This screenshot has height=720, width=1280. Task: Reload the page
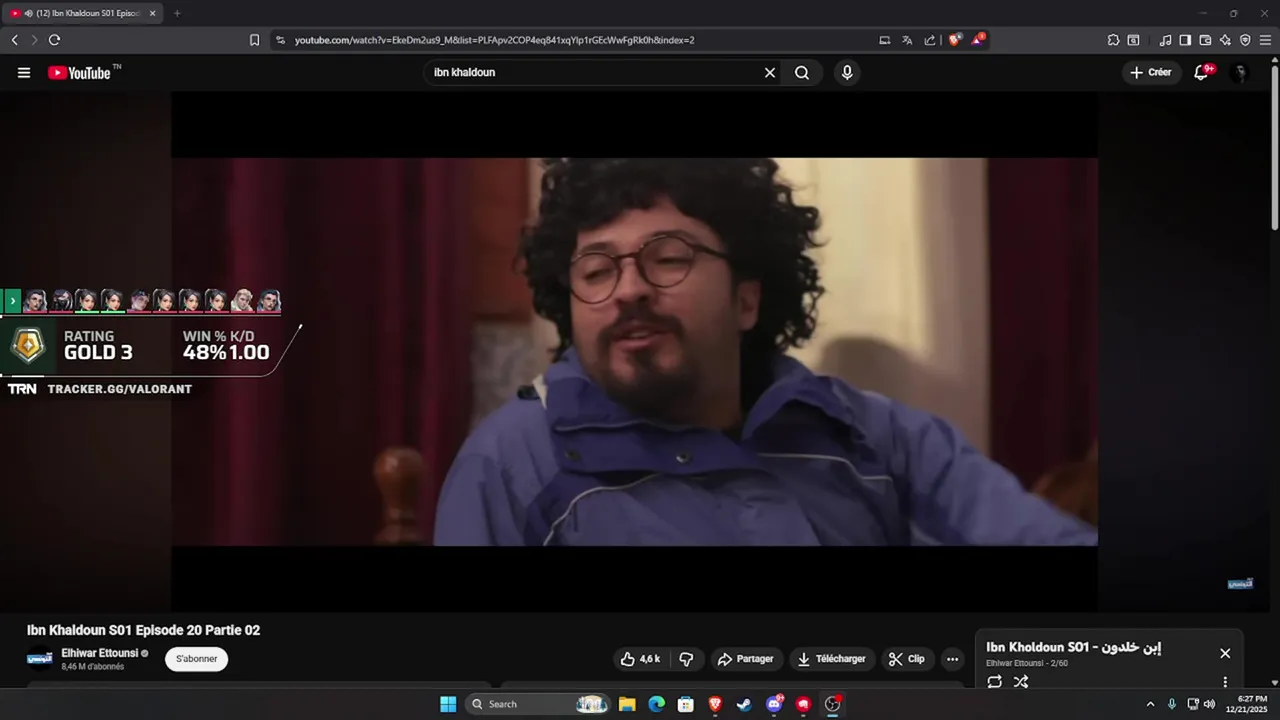[54, 40]
